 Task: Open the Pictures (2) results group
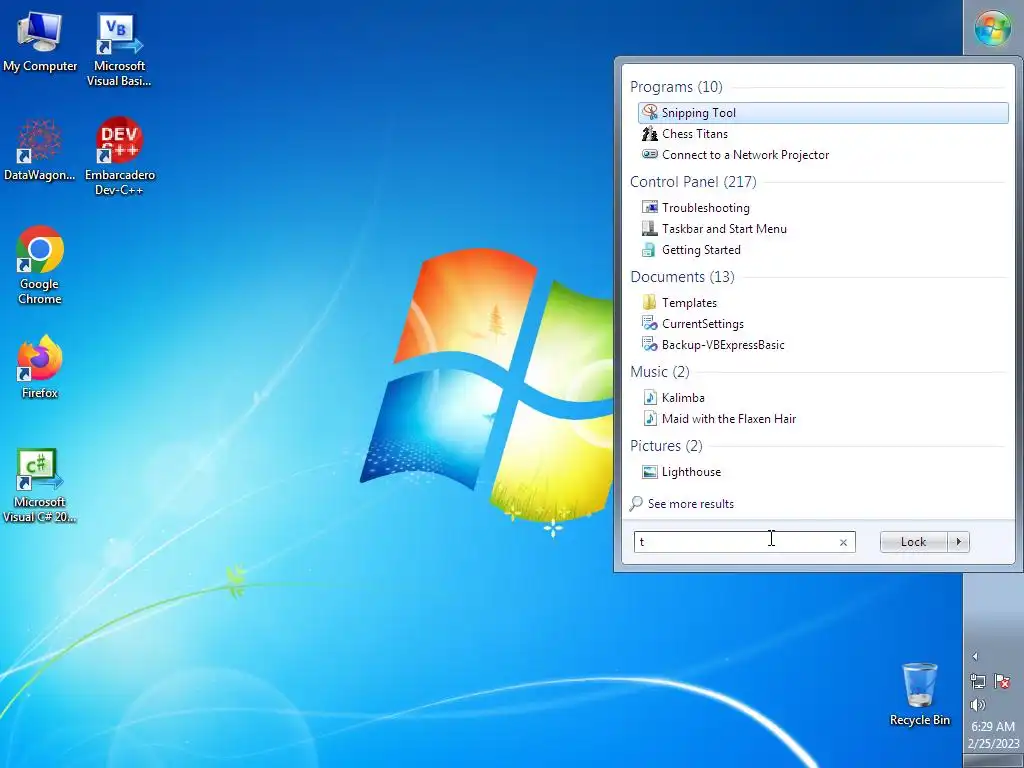click(x=666, y=446)
